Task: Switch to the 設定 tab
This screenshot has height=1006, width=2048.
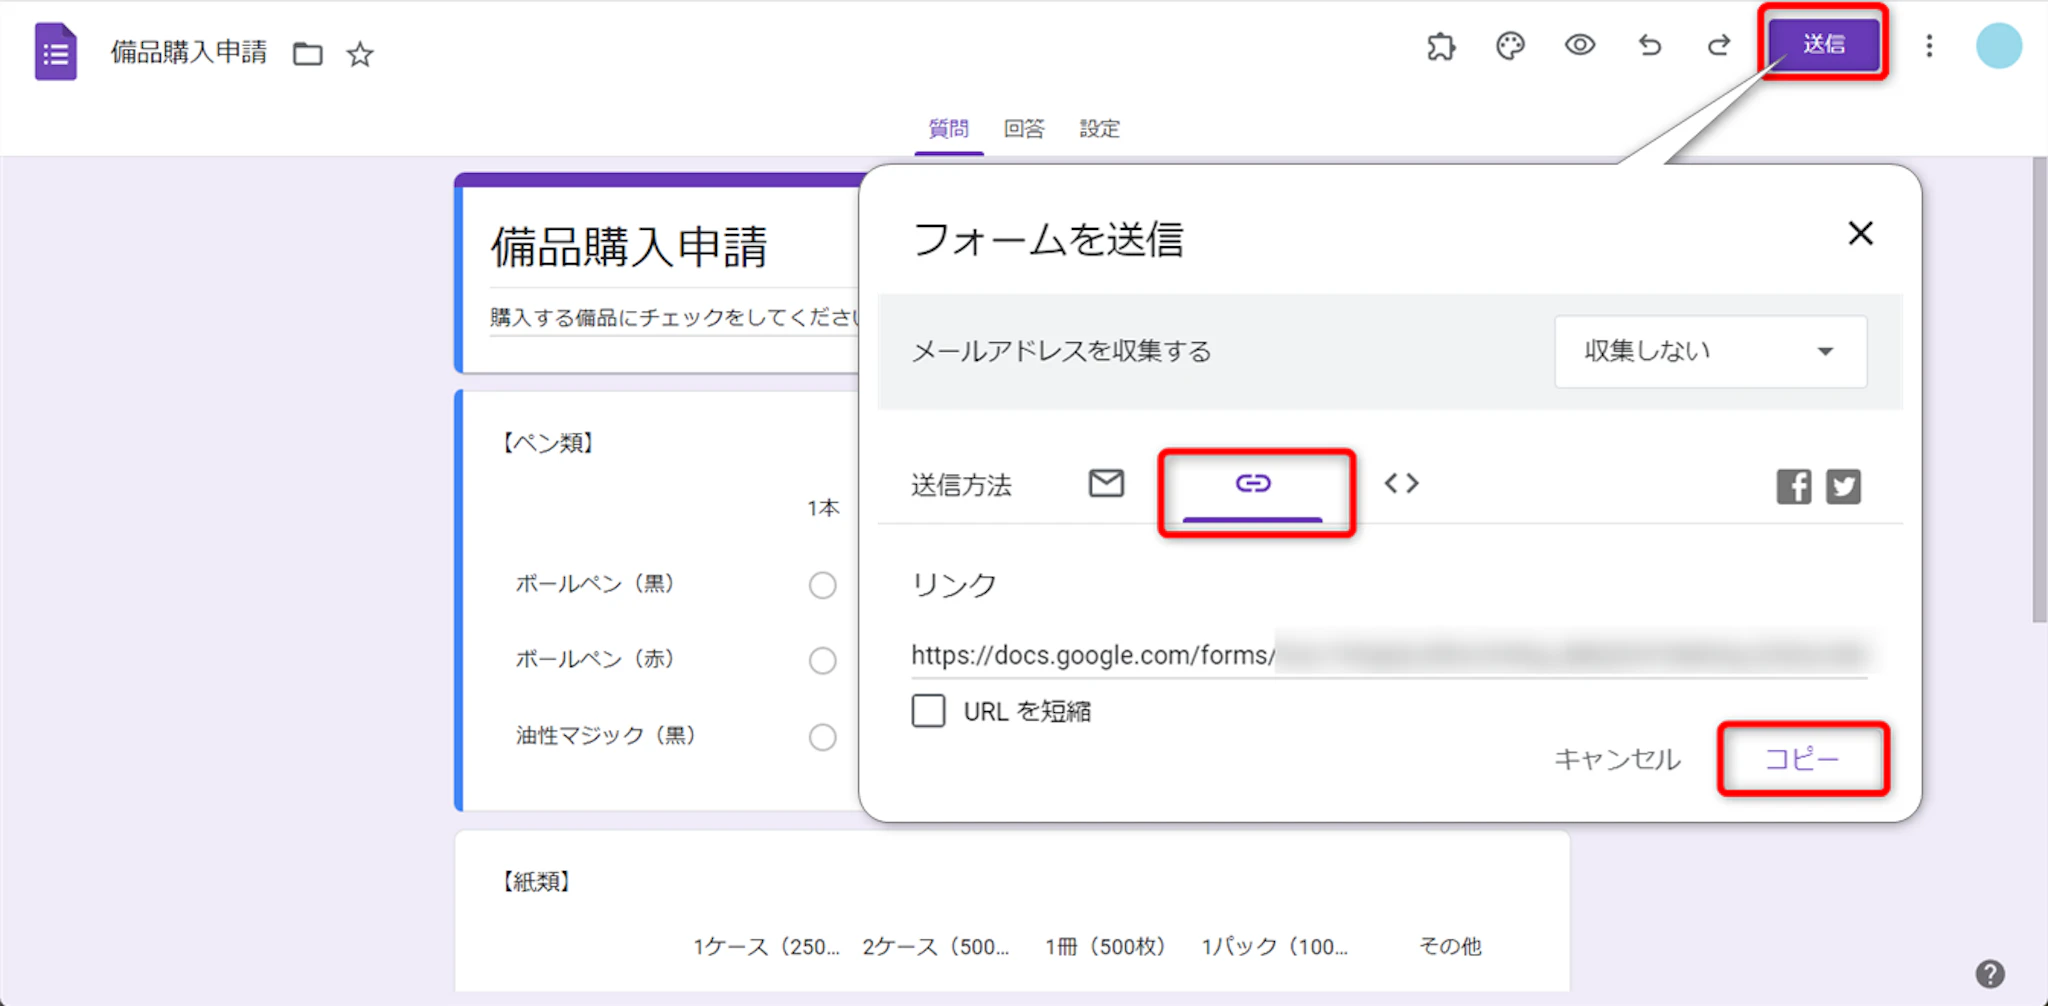Action: pos(1099,129)
